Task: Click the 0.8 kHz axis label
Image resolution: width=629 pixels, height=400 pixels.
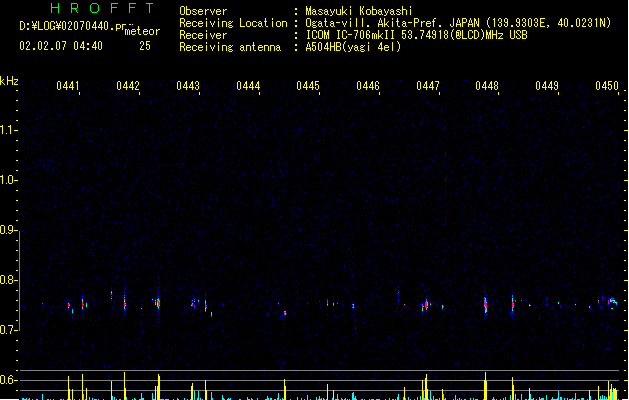Action: pyautogui.click(x=8, y=280)
